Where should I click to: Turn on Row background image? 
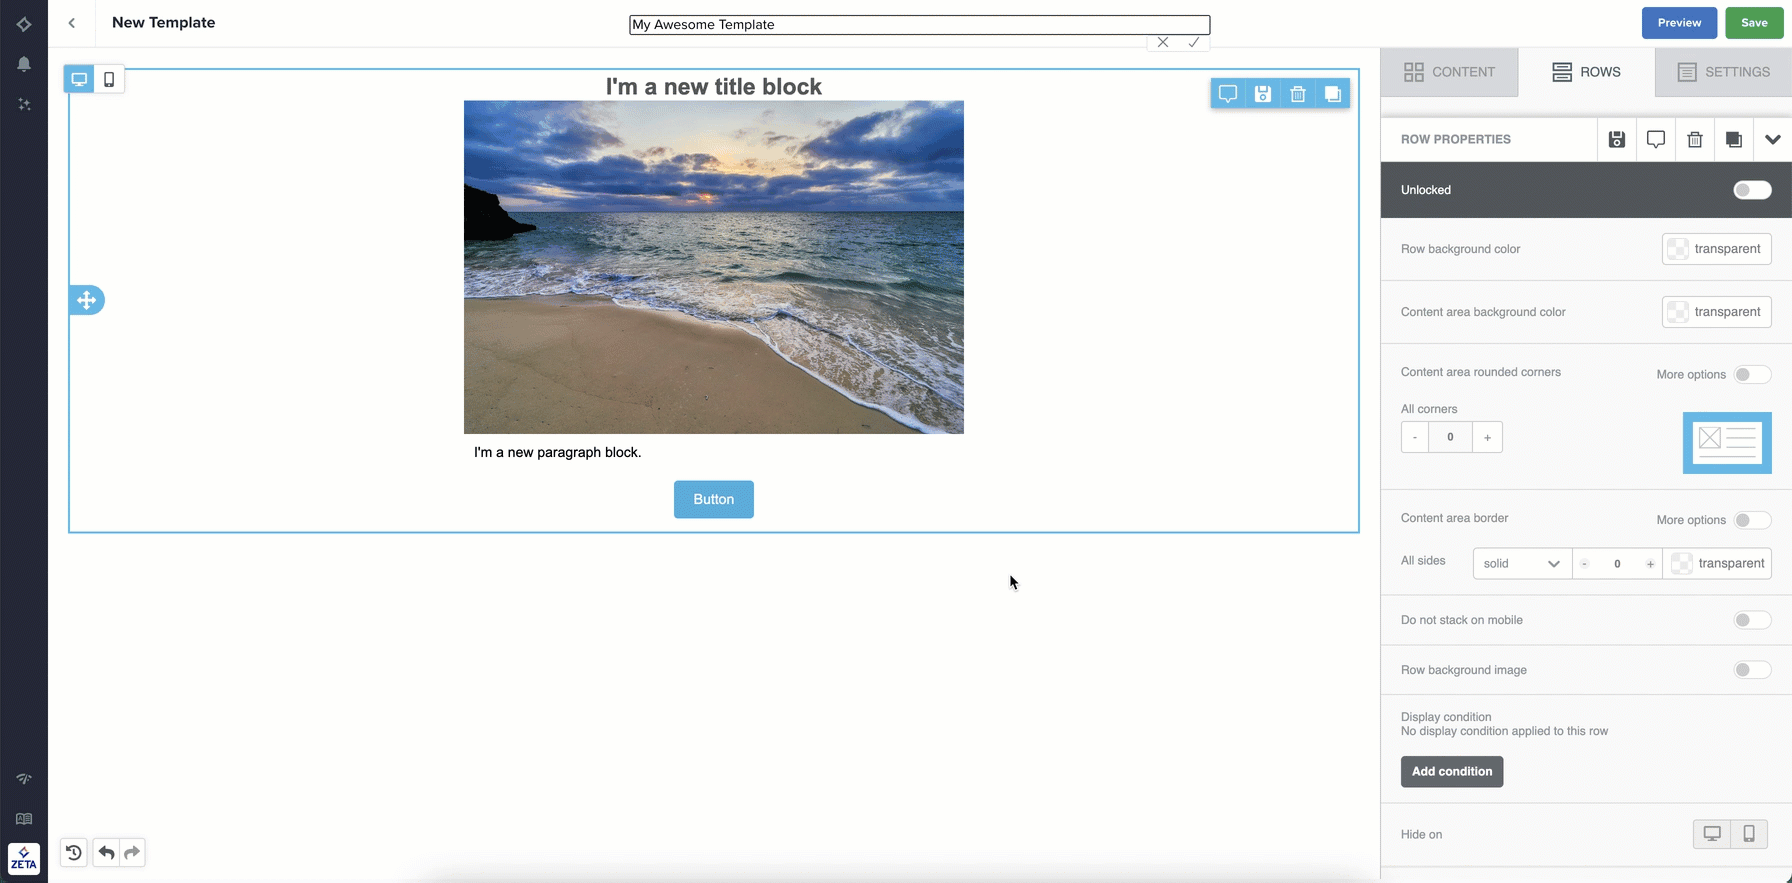click(1751, 670)
